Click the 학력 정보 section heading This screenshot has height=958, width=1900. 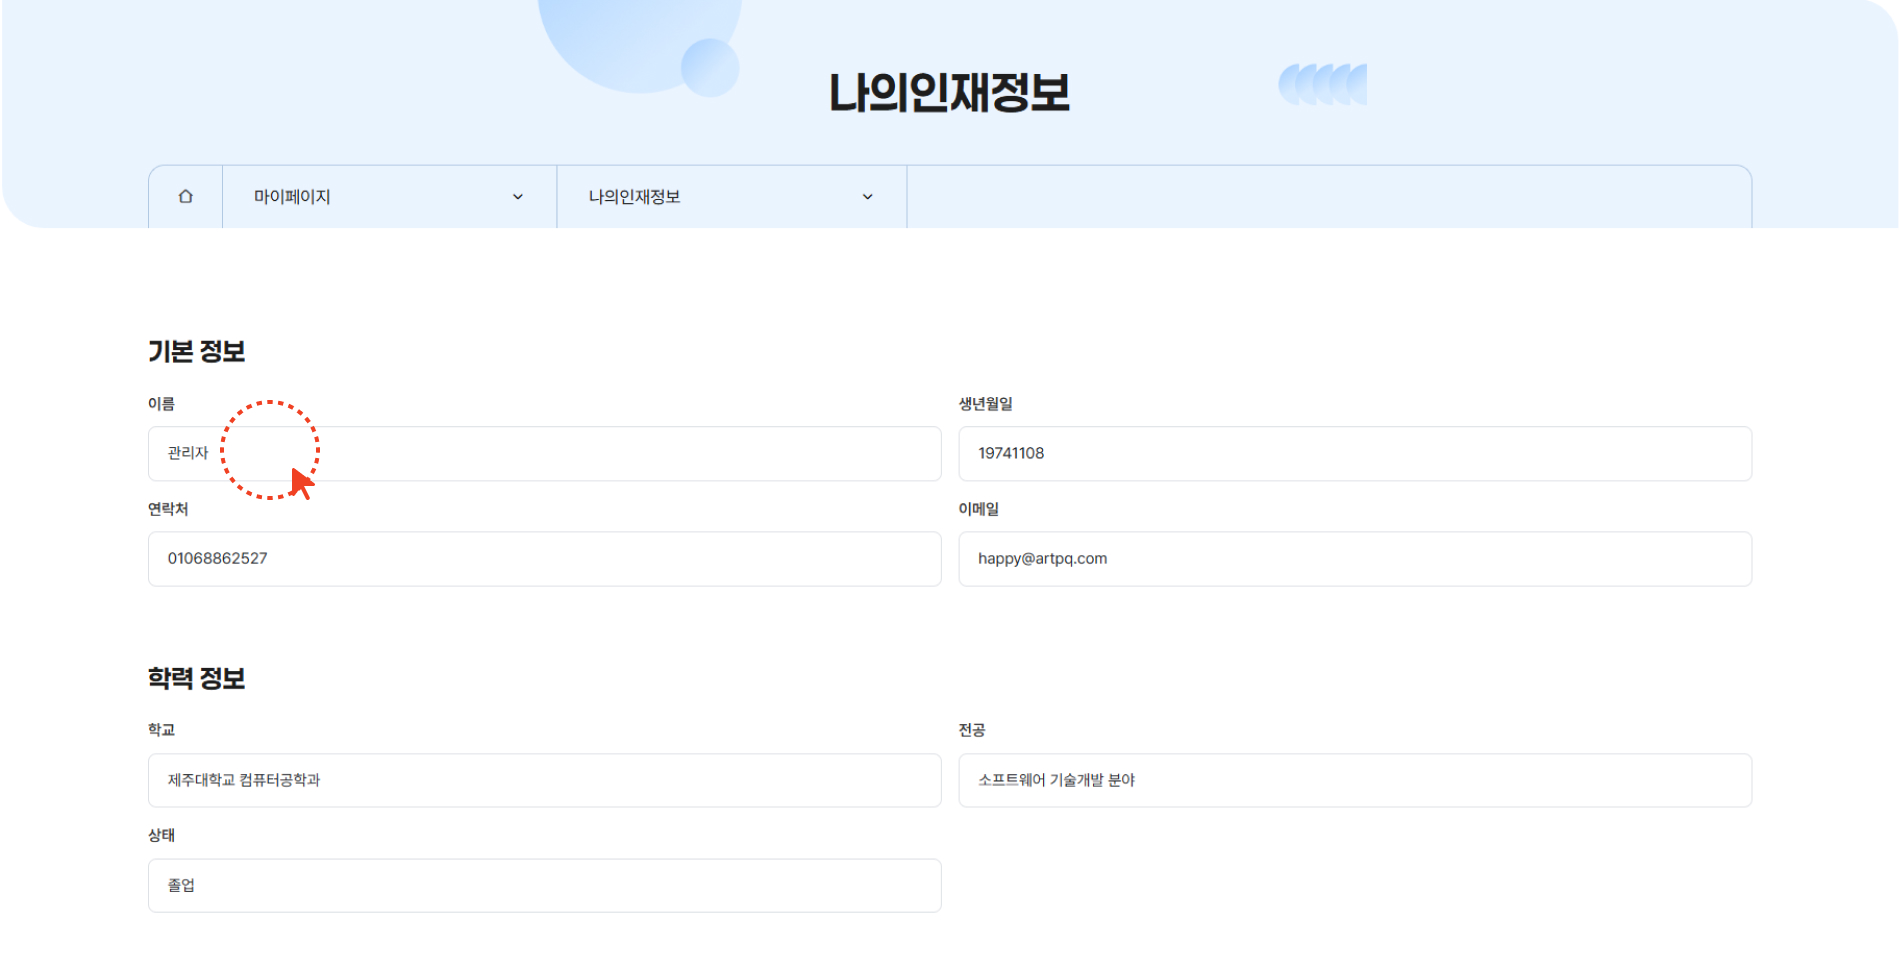click(198, 679)
